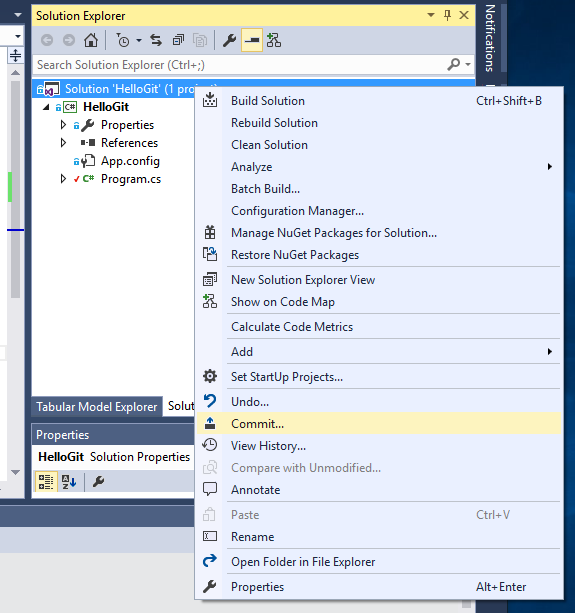
Task: Toggle auto-hide pin on Solution Explorer
Action: [448, 15]
